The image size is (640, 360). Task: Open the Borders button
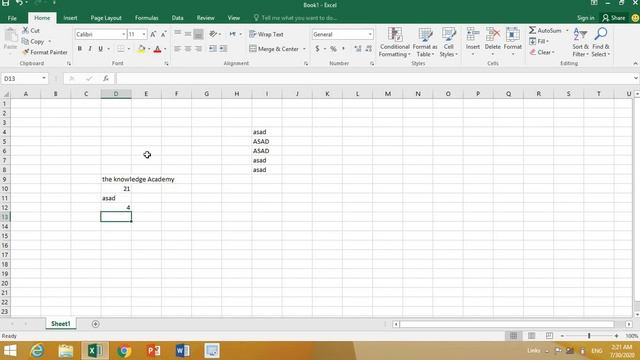(x=121, y=49)
